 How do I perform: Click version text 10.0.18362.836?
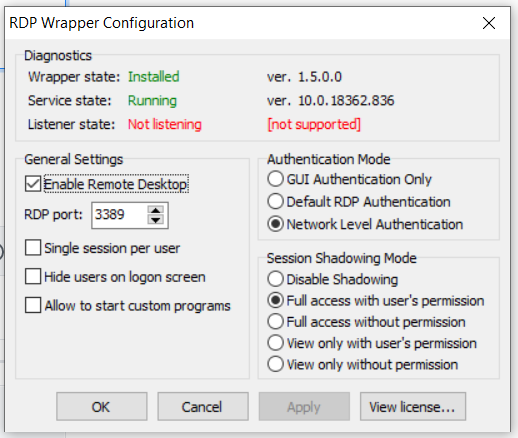coord(346,101)
